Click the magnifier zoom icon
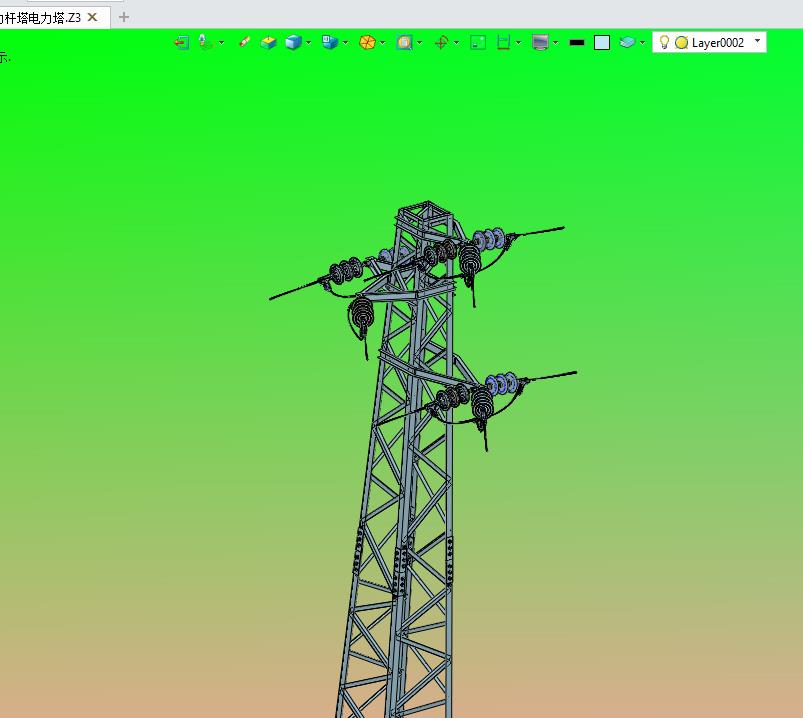This screenshot has height=718, width=803. point(404,42)
